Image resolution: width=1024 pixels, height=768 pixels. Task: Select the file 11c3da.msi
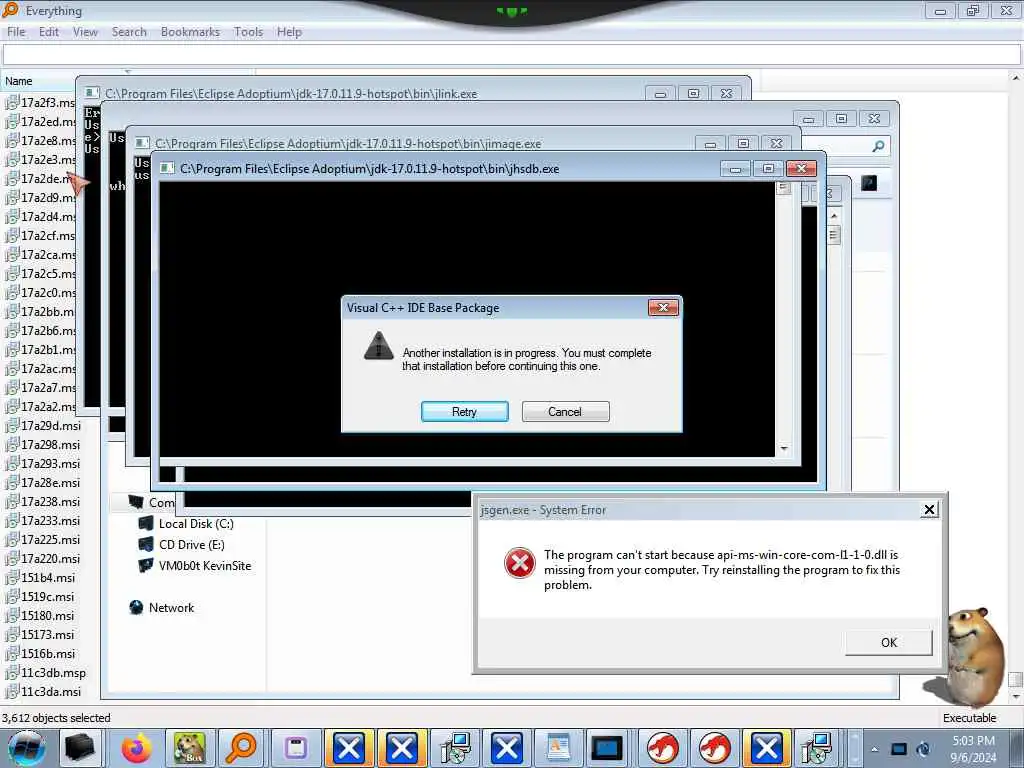(51, 692)
